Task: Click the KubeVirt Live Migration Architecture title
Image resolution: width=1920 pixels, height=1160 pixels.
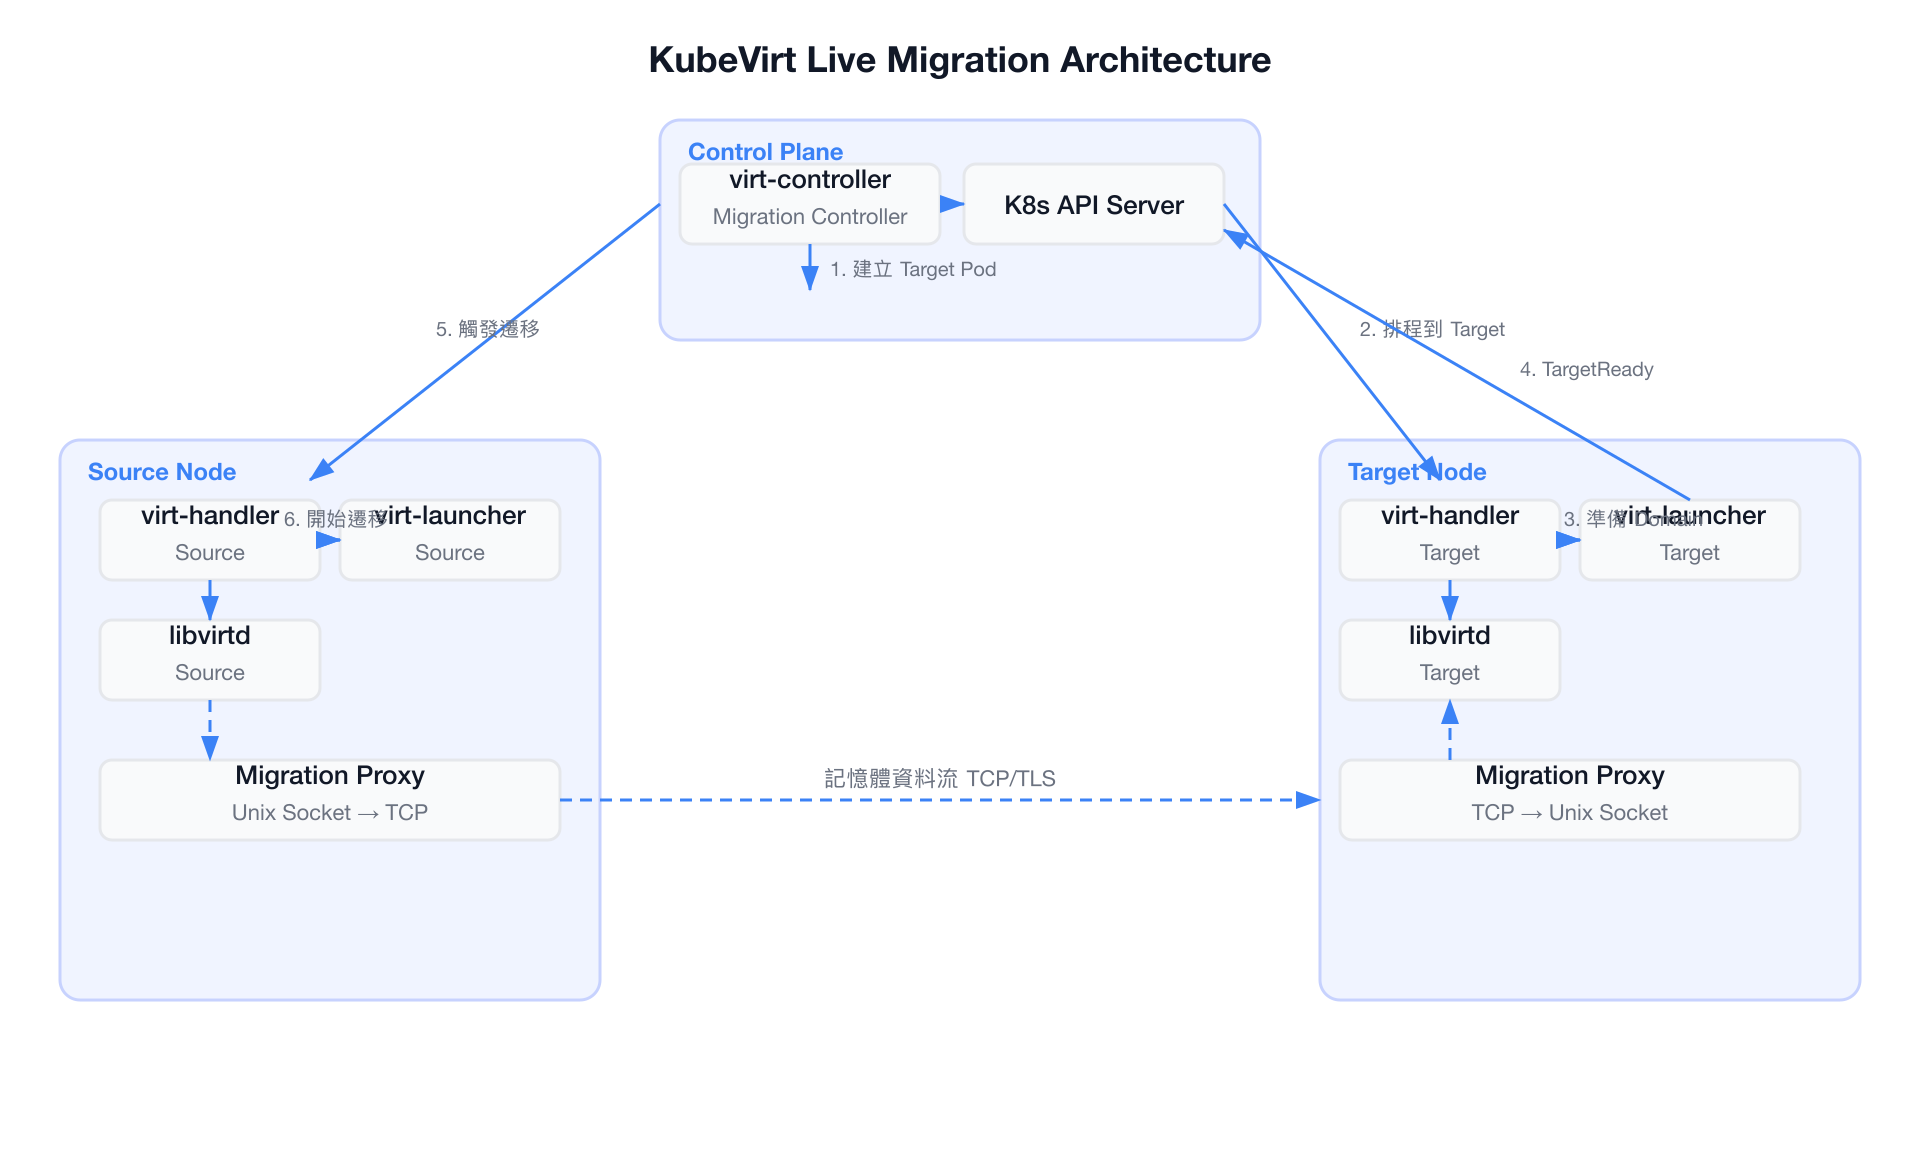Action: pyautogui.click(x=960, y=60)
